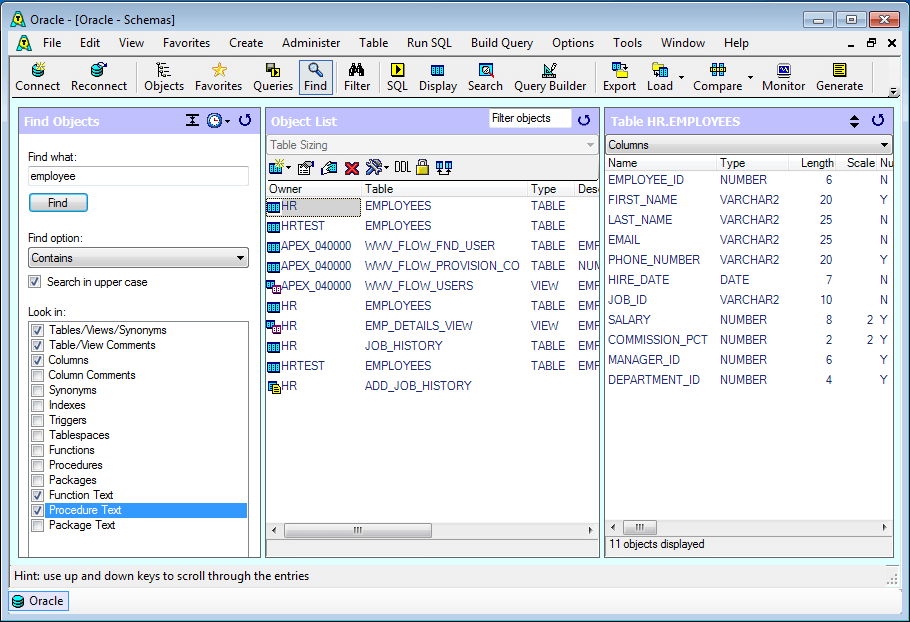The width and height of the screenshot is (910, 622).
Task: Click the Oracle button in the bottom bar
Action: (38, 601)
